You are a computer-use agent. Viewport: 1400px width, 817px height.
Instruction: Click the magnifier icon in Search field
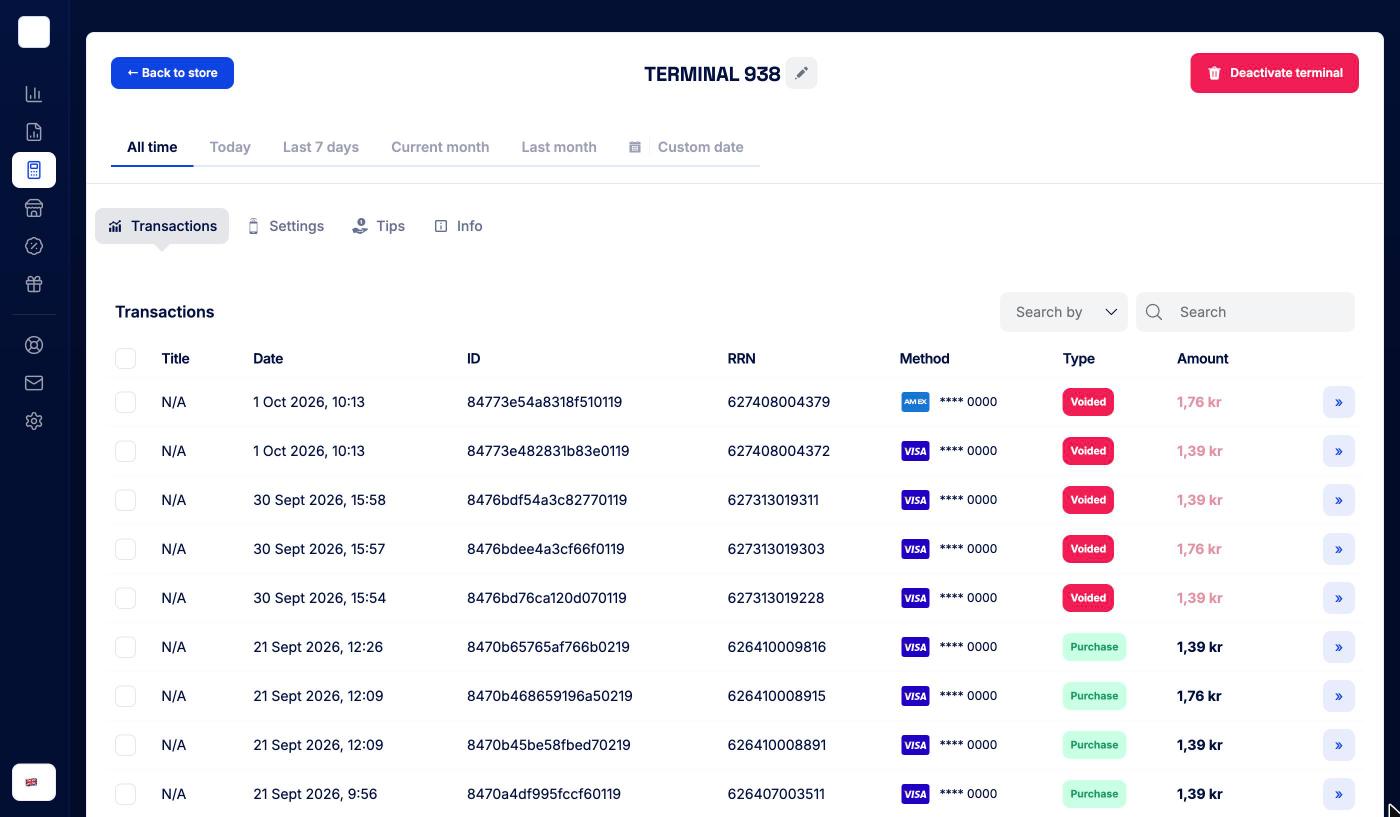[1154, 312]
